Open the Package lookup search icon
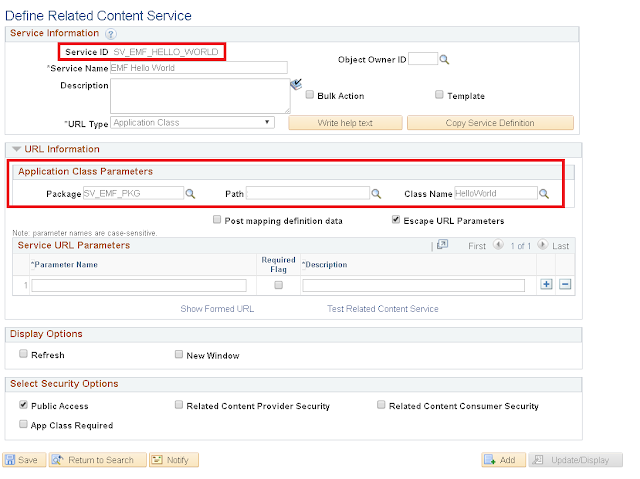The width and height of the screenshot is (640, 479). (x=190, y=193)
